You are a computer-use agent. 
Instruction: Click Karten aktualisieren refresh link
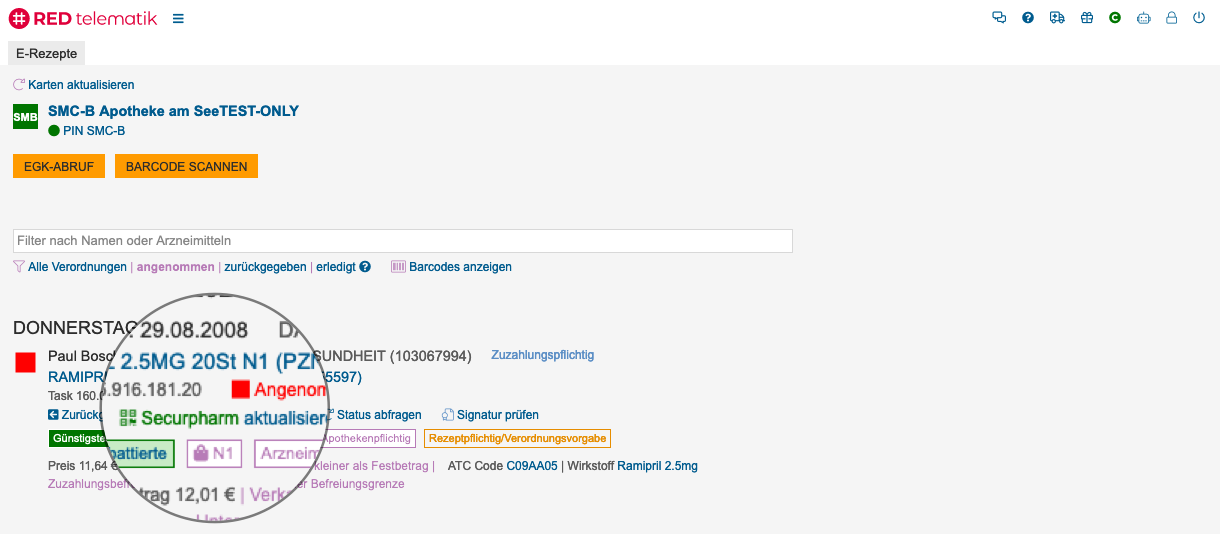point(74,85)
